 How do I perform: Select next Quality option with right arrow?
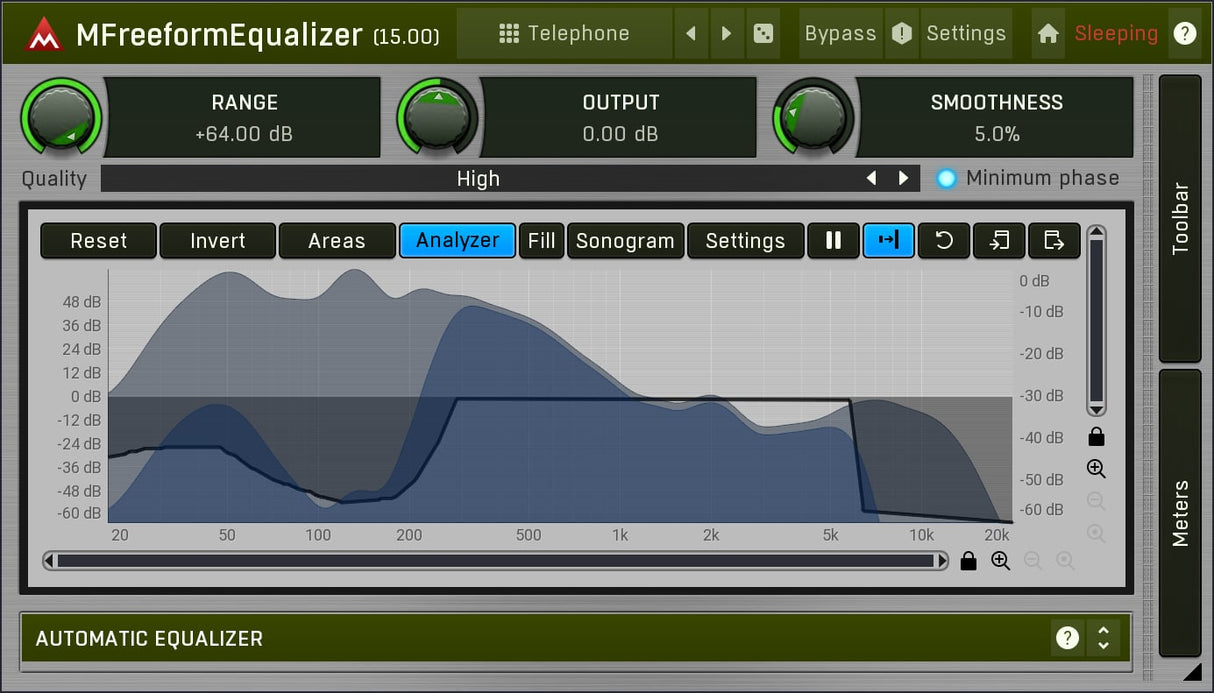tap(903, 179)
